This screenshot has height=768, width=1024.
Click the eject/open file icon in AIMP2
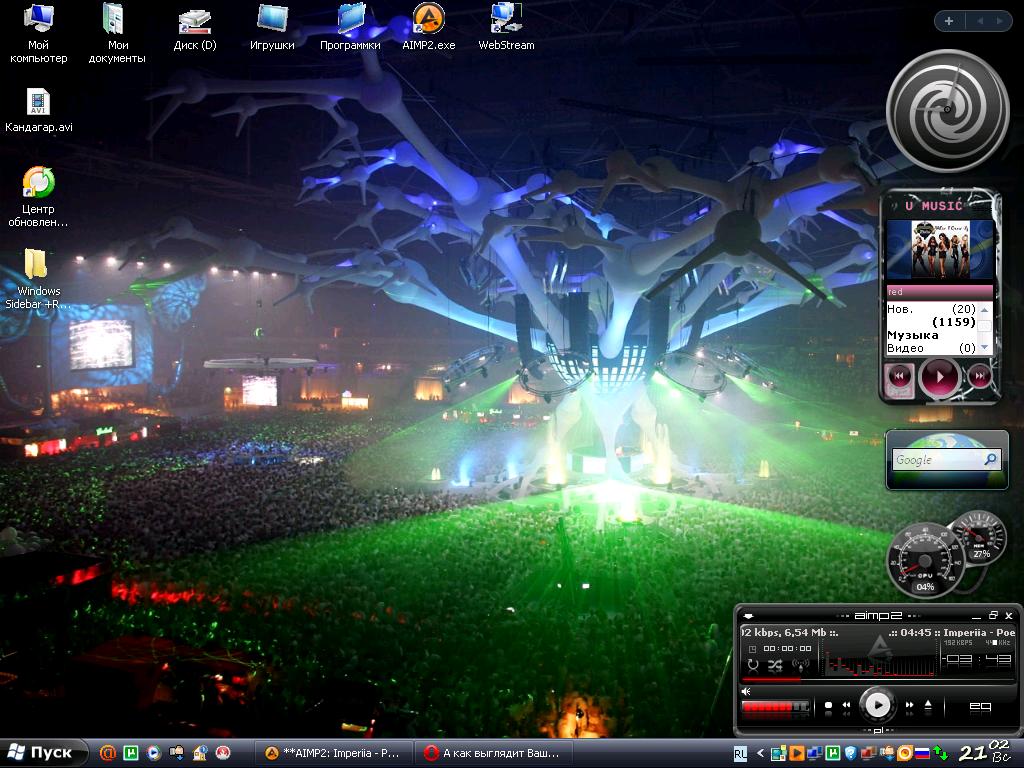(x=928, y=706)
